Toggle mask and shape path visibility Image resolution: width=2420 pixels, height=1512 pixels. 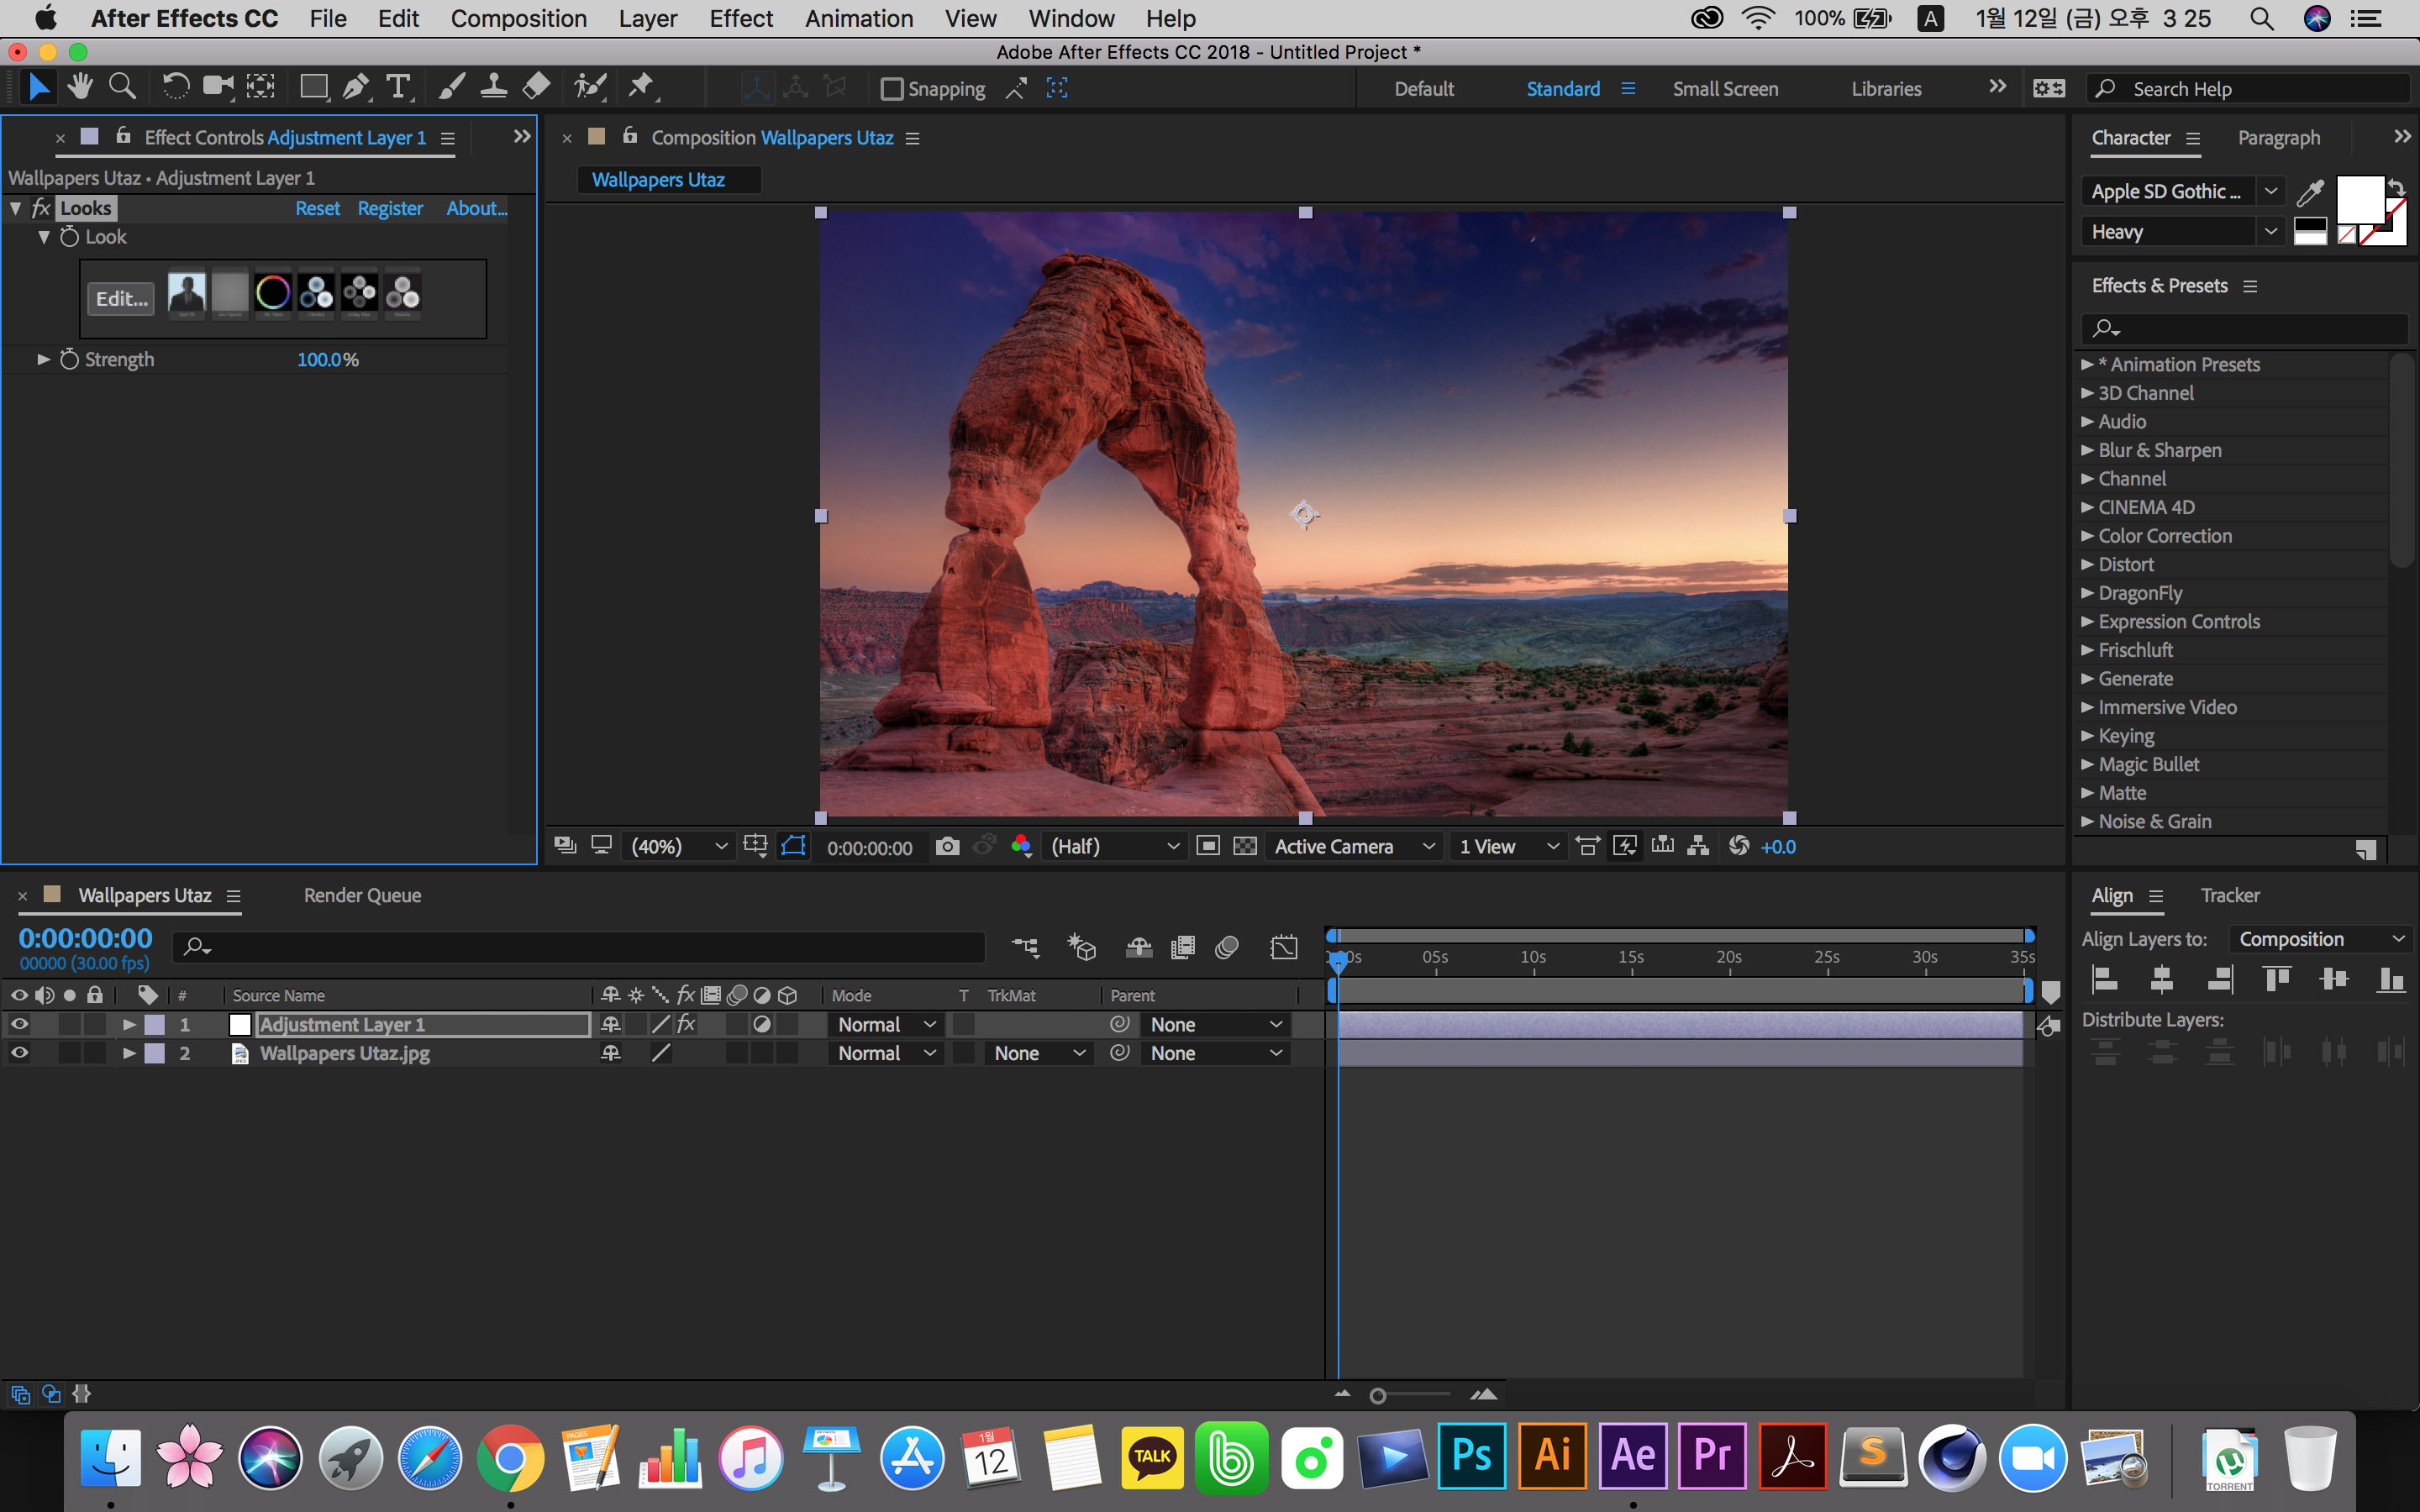(x=793, y=847)
